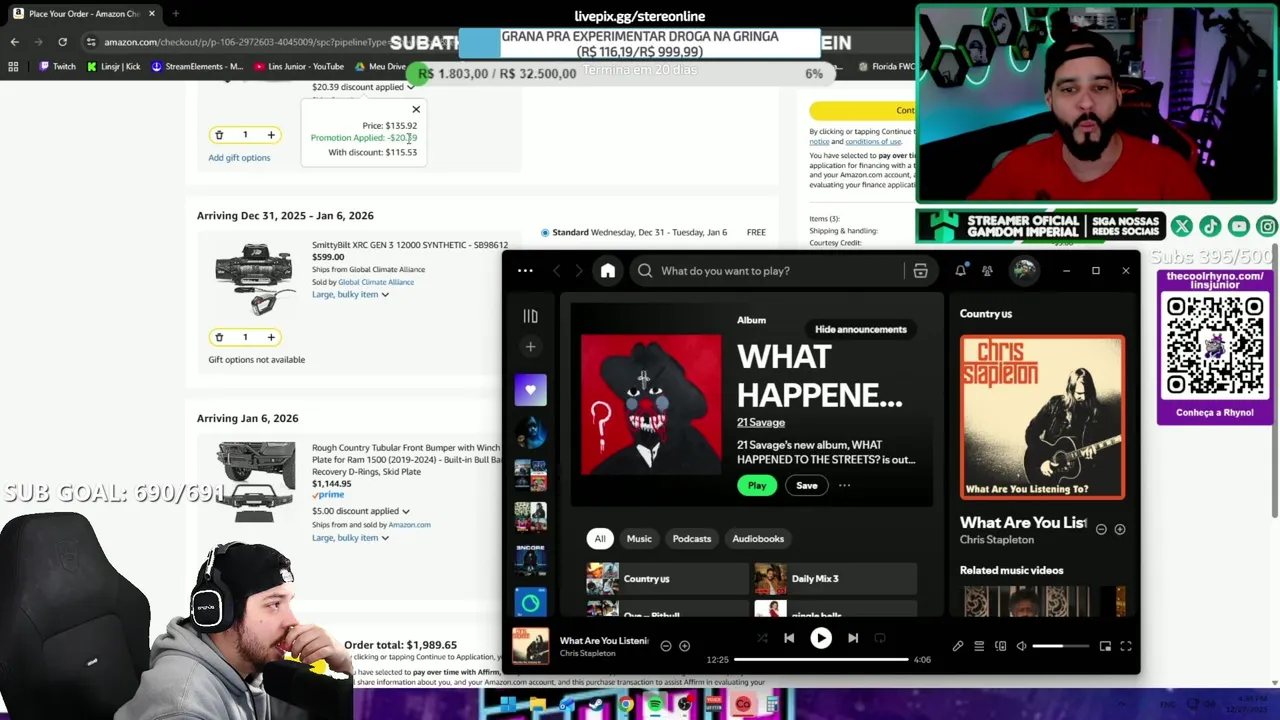Open Spotify notifications bell
Image resolution: width=1280 pixels, height=720 pixels.
pos(960,271)
